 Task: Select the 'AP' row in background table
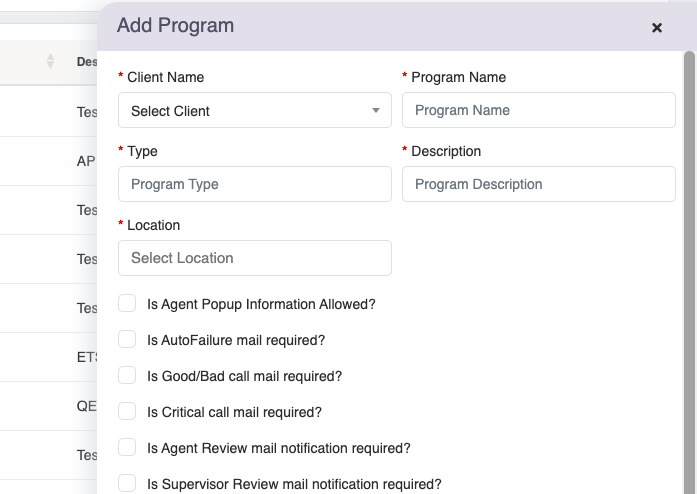click(85, 161)
